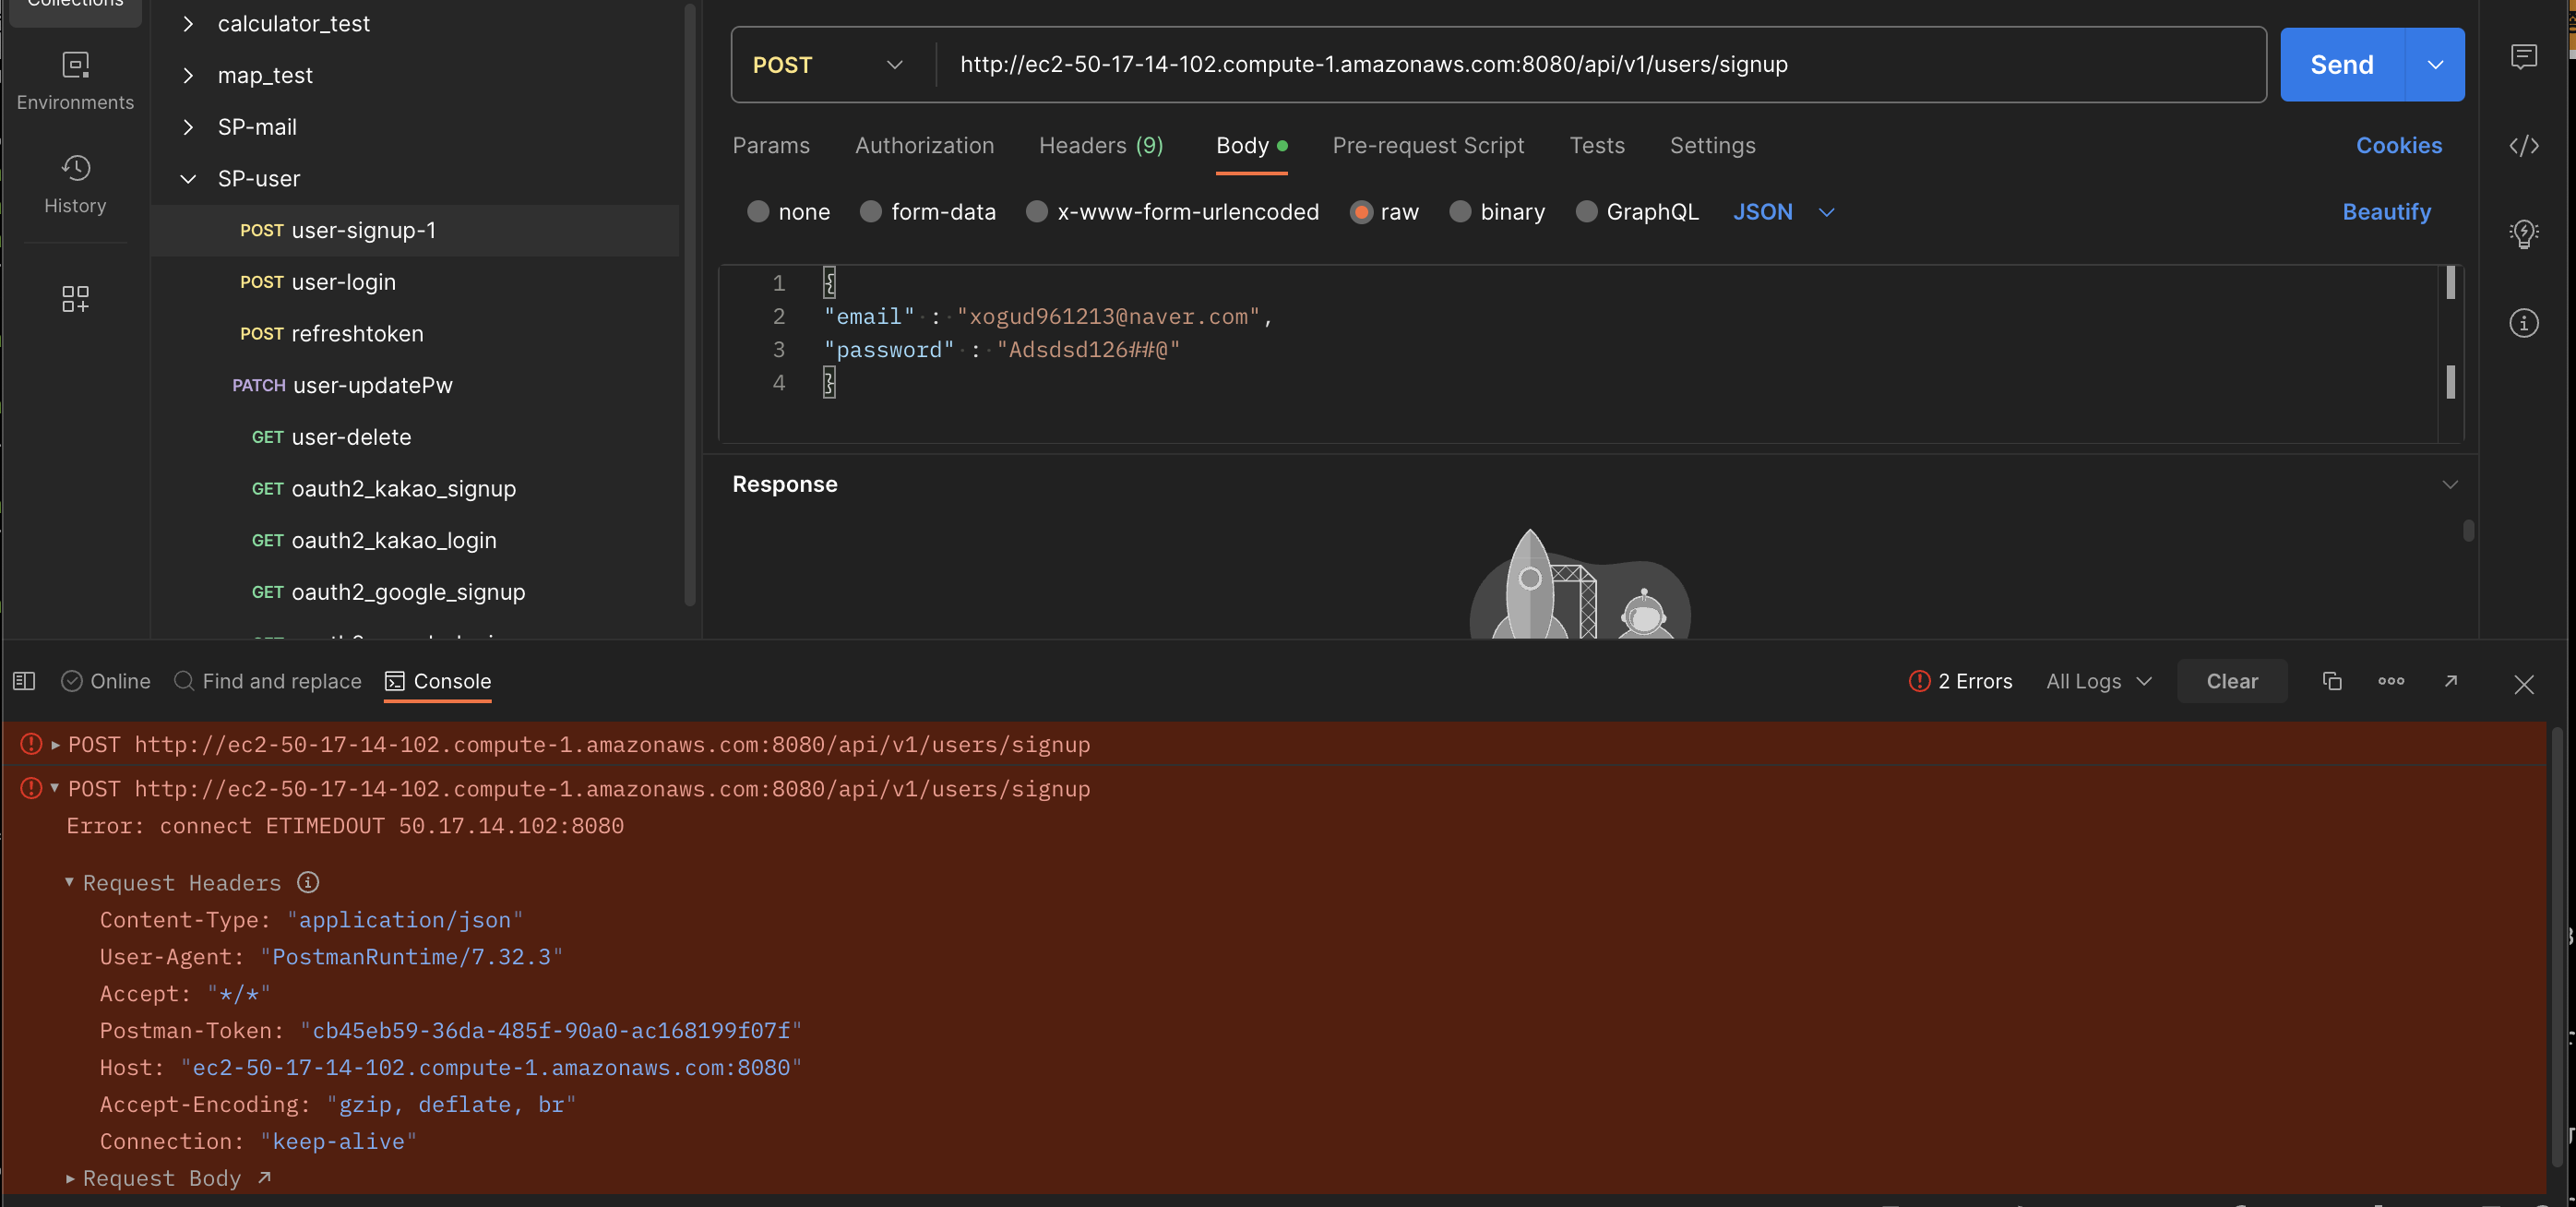Image resolution: width=2576 pixels, height=1207 pixels.
Task: Open the History sidebar panel
Action: point(75,183)
